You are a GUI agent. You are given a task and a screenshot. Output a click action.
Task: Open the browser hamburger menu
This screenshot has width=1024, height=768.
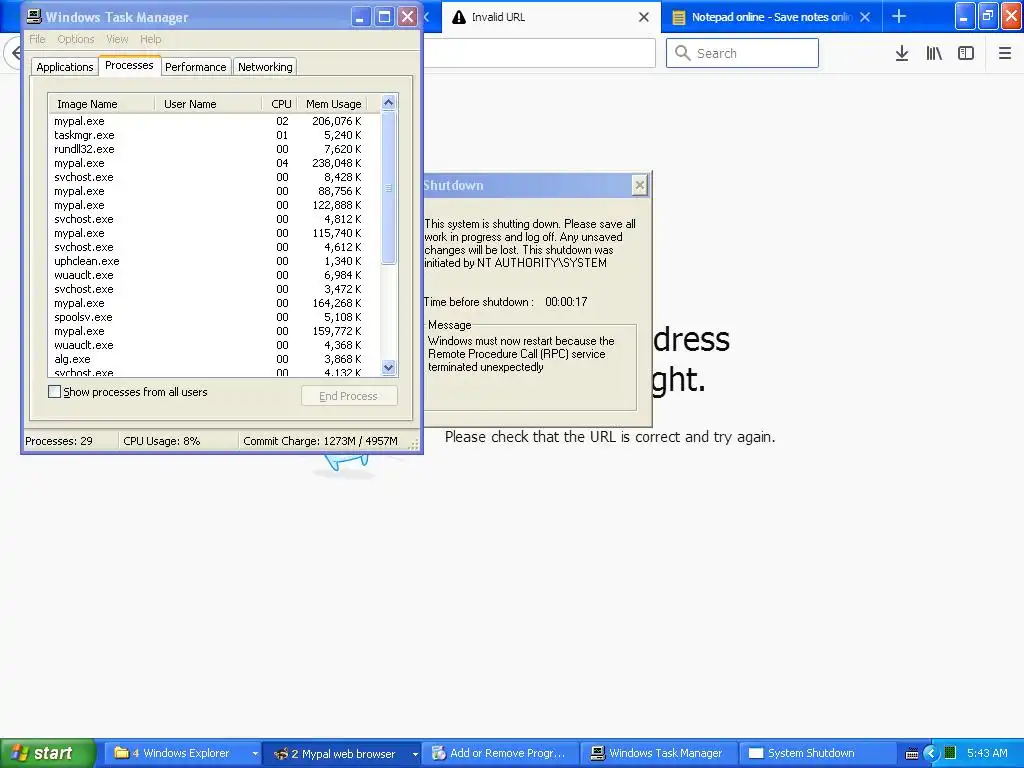click(x=1004, y=54)
